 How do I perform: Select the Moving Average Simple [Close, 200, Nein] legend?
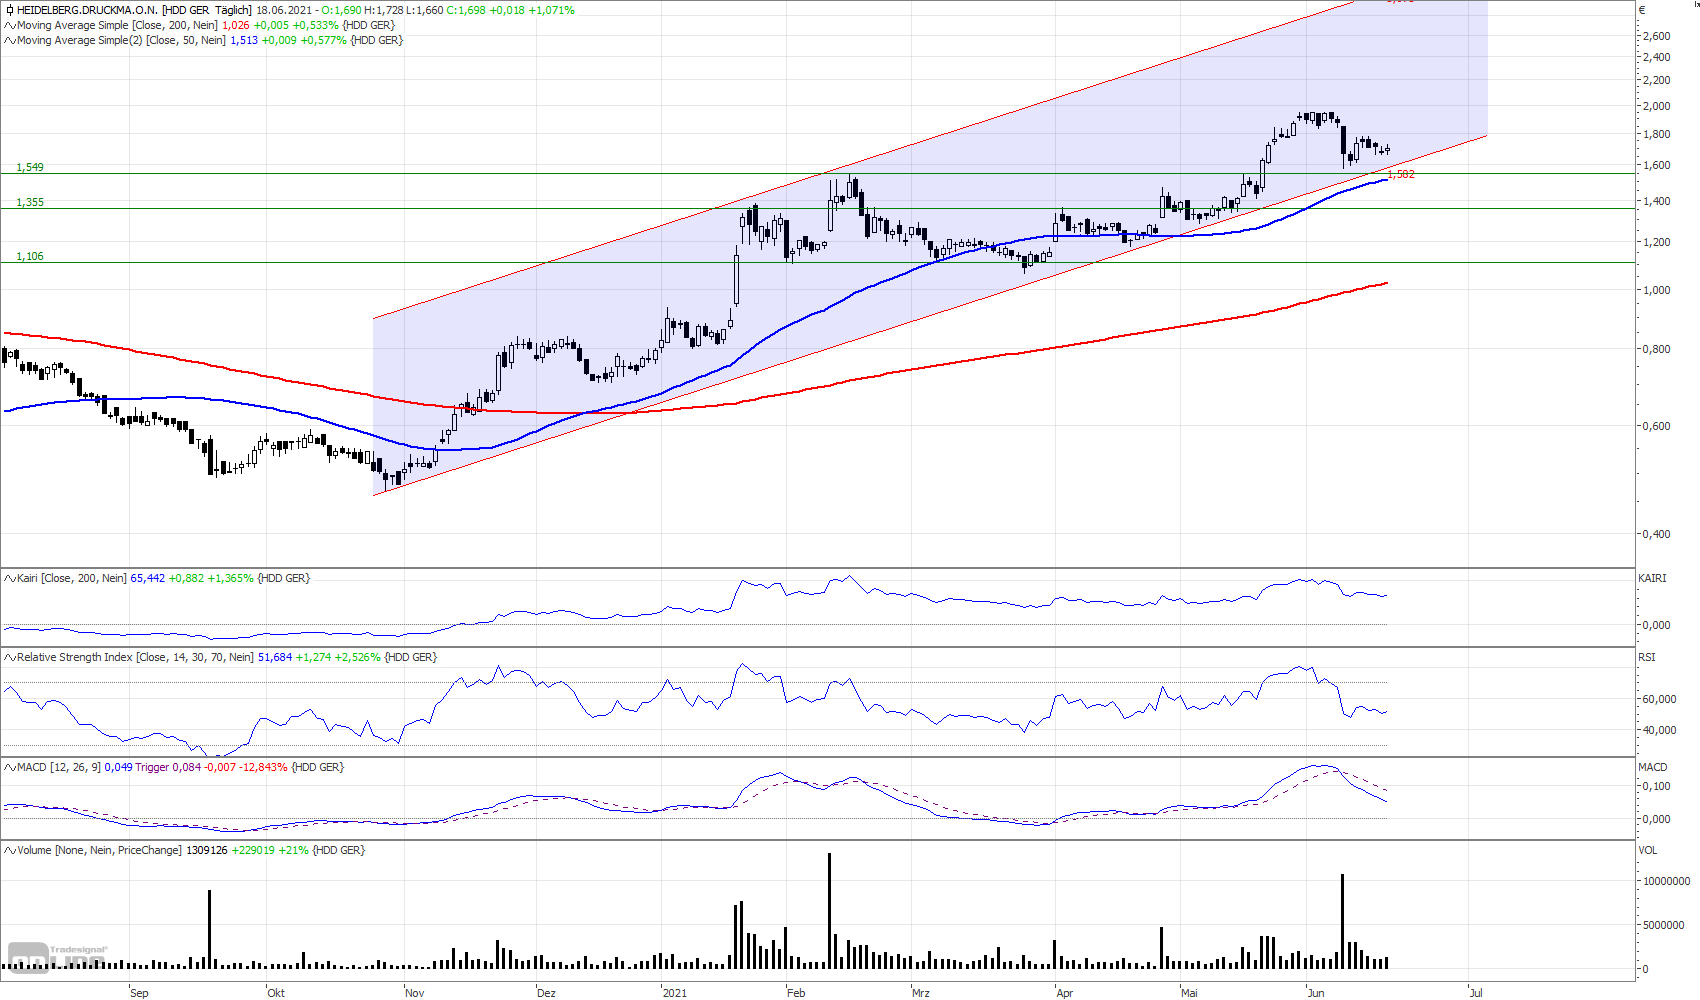click(x=117, y=25)
